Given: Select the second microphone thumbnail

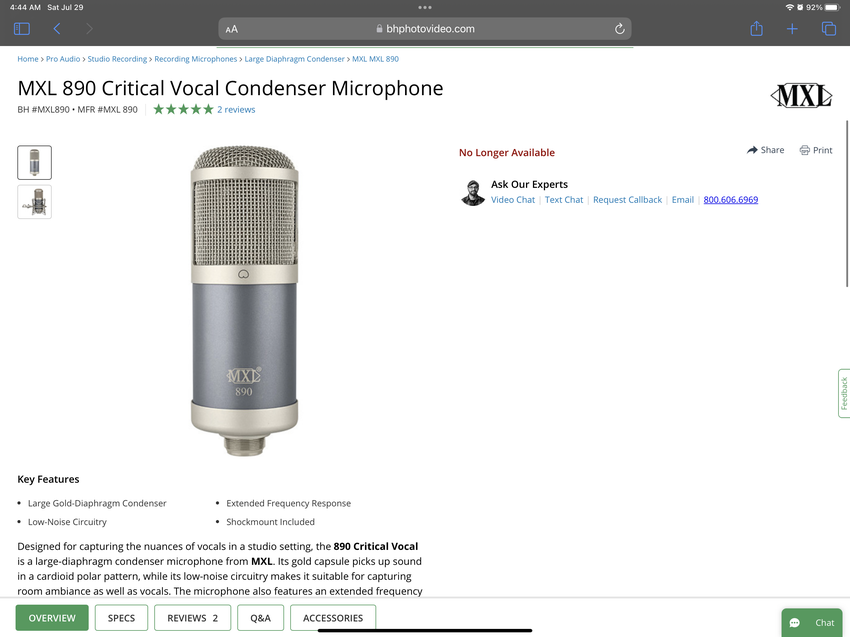Looking at the screenshot, I should (34, 201).
